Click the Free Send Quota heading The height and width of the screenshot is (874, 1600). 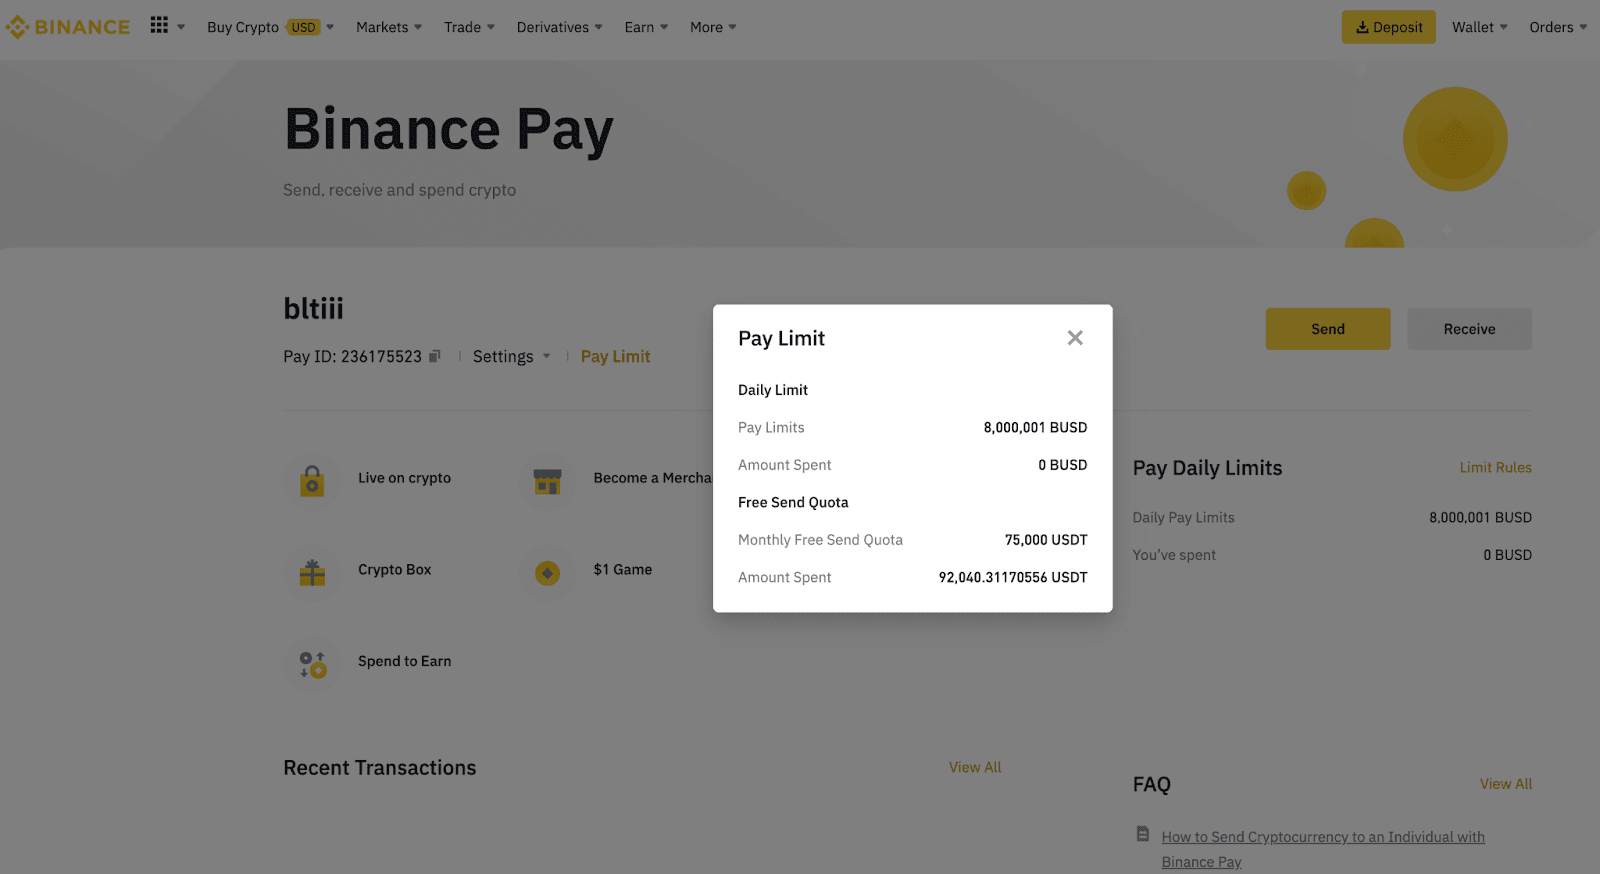click(793, 503)
